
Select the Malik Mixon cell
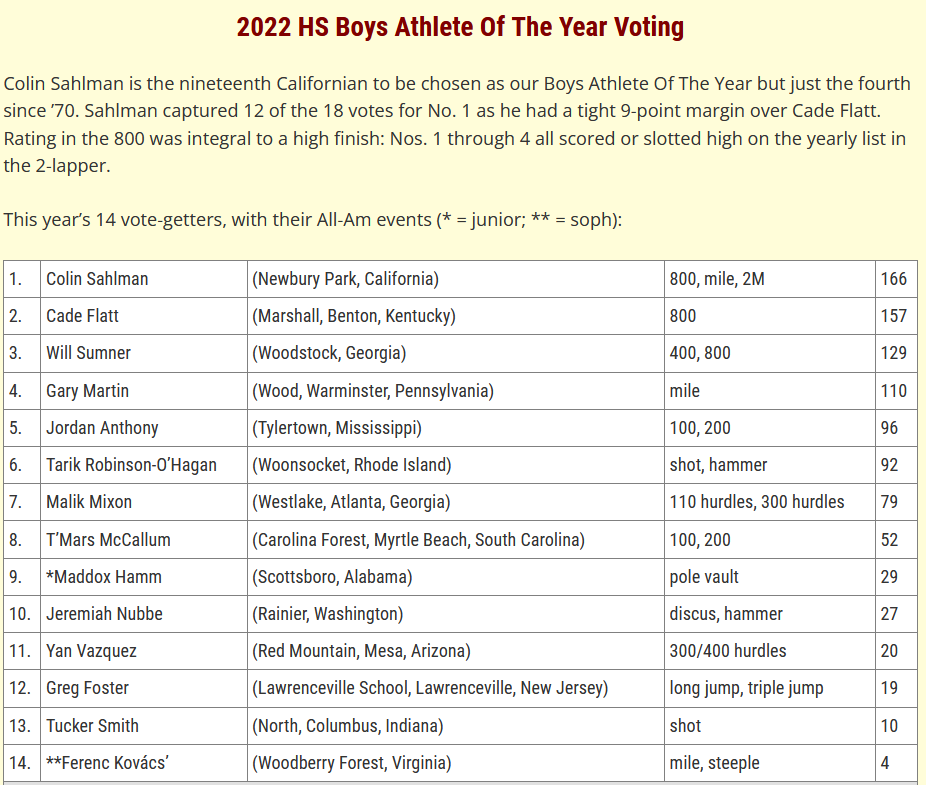coord(144,502)
